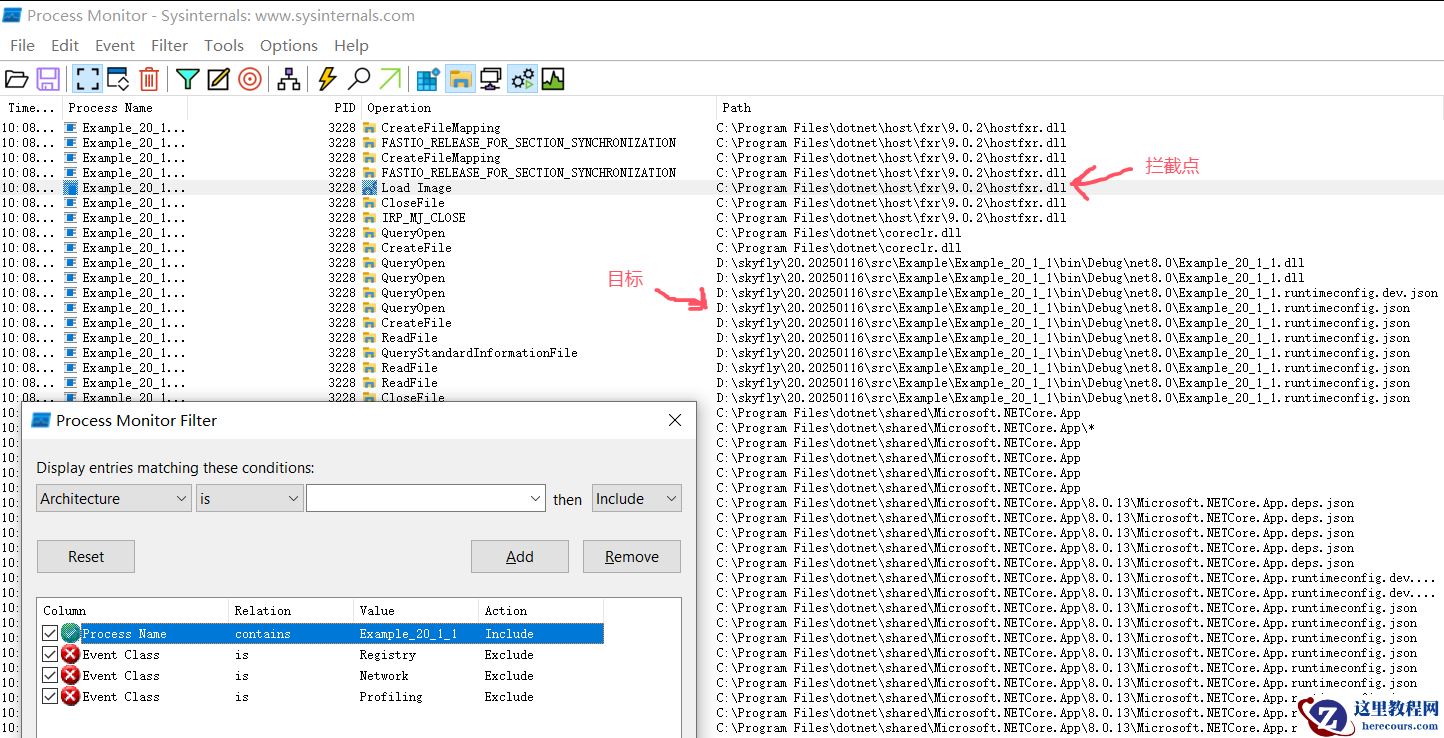
Task: Click the Operation column header
Action: click(538, 107)
